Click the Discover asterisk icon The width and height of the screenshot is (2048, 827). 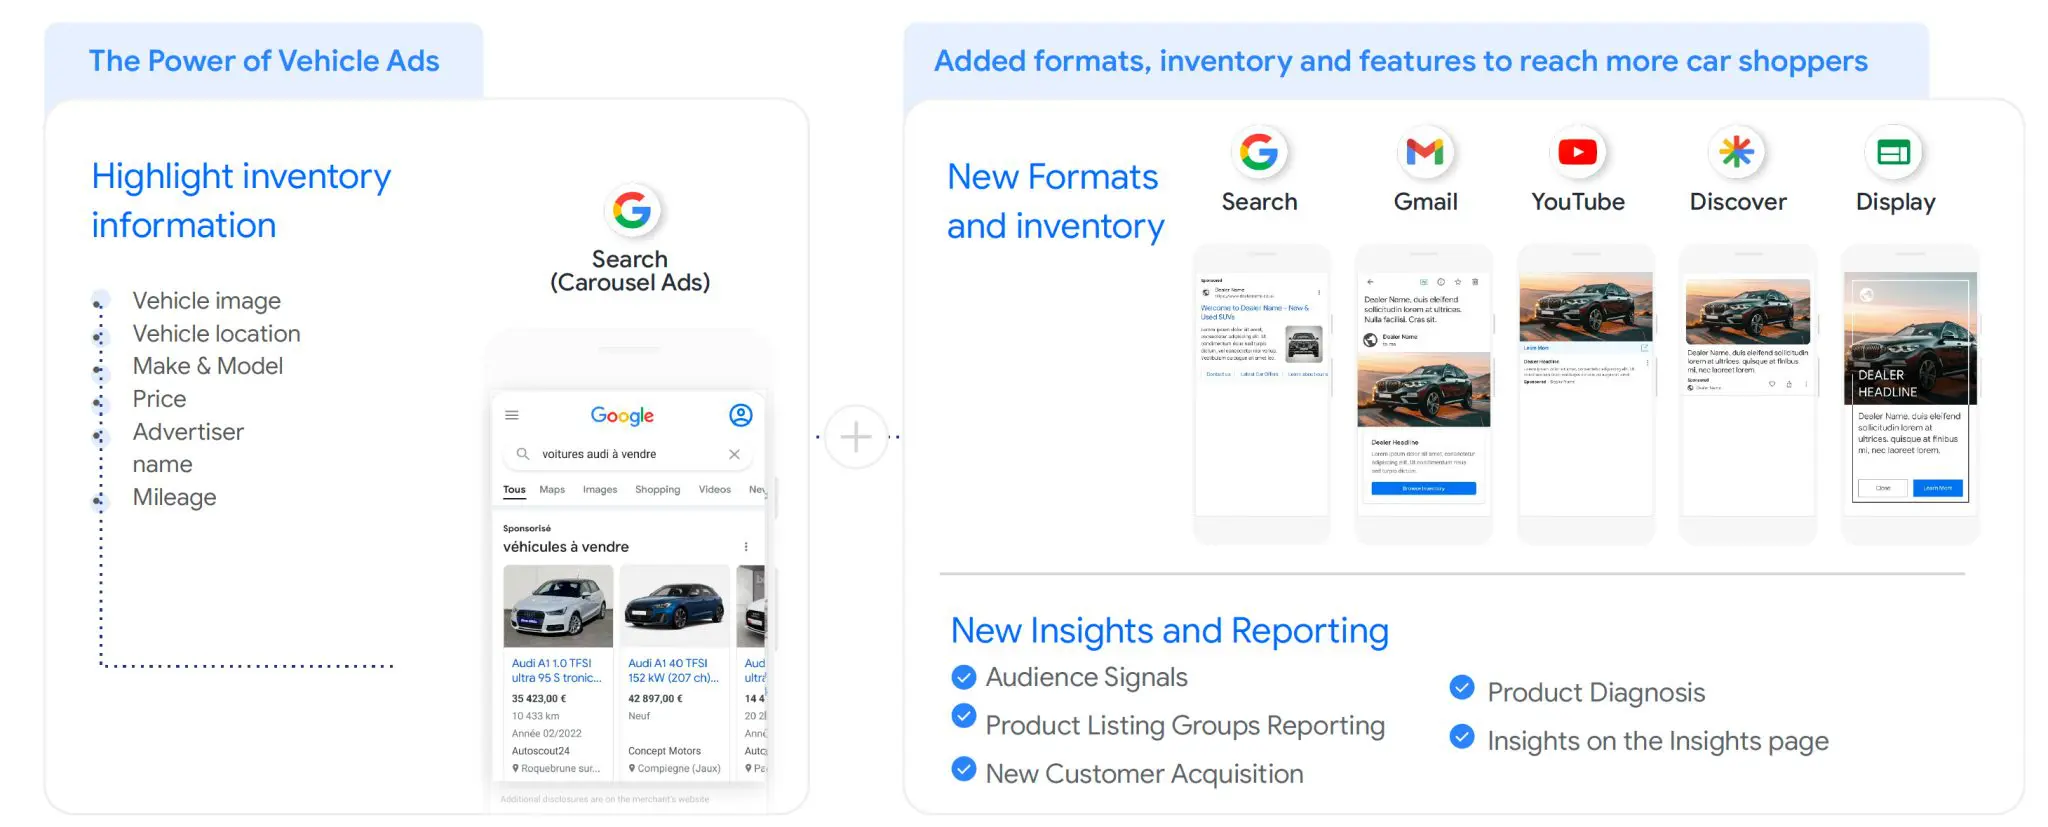click(1736, 152)
